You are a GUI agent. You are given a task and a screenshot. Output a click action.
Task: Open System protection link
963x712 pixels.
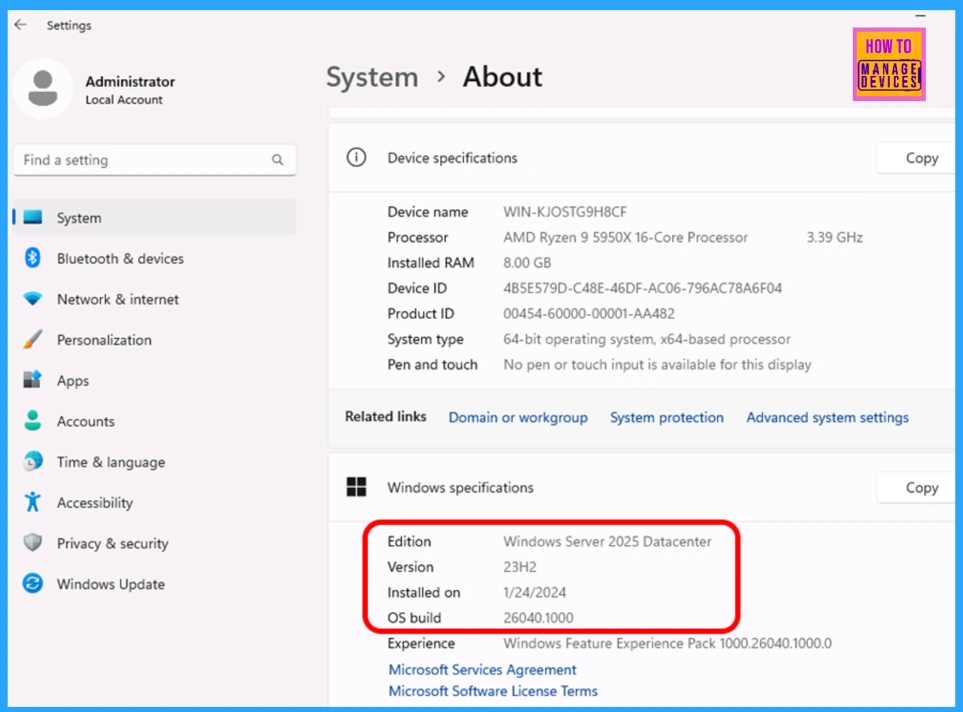(666, 417)
